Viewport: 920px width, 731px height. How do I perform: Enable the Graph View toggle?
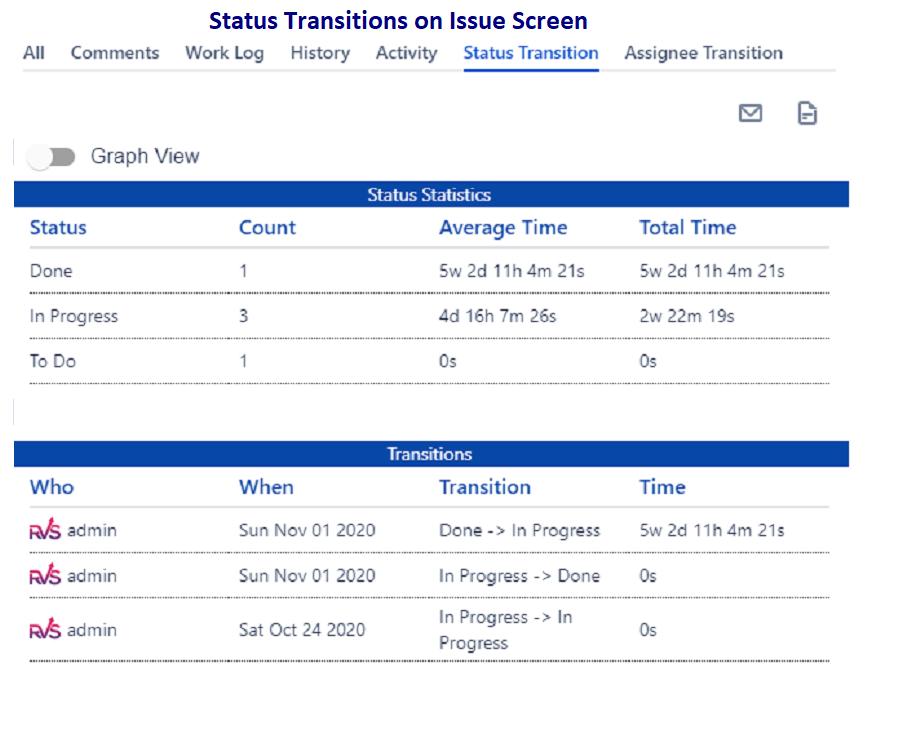coord(50,156)
